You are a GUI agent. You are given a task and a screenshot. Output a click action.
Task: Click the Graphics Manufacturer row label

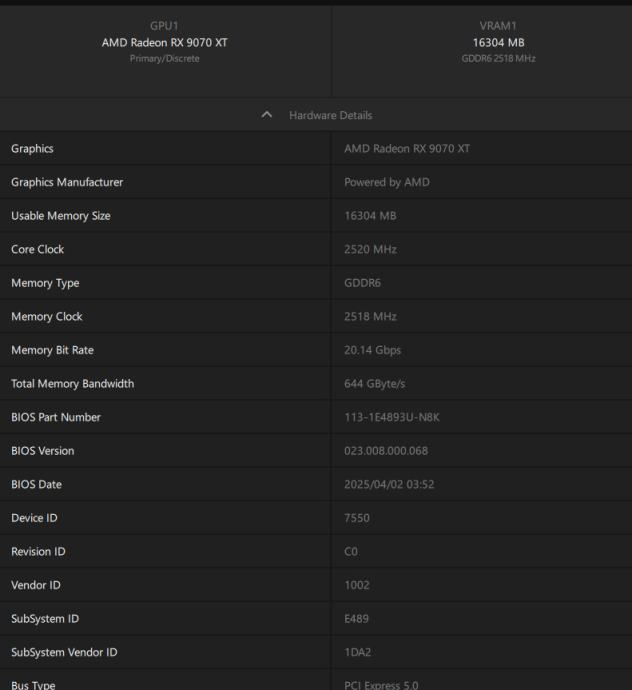click(x=67, y=183)
